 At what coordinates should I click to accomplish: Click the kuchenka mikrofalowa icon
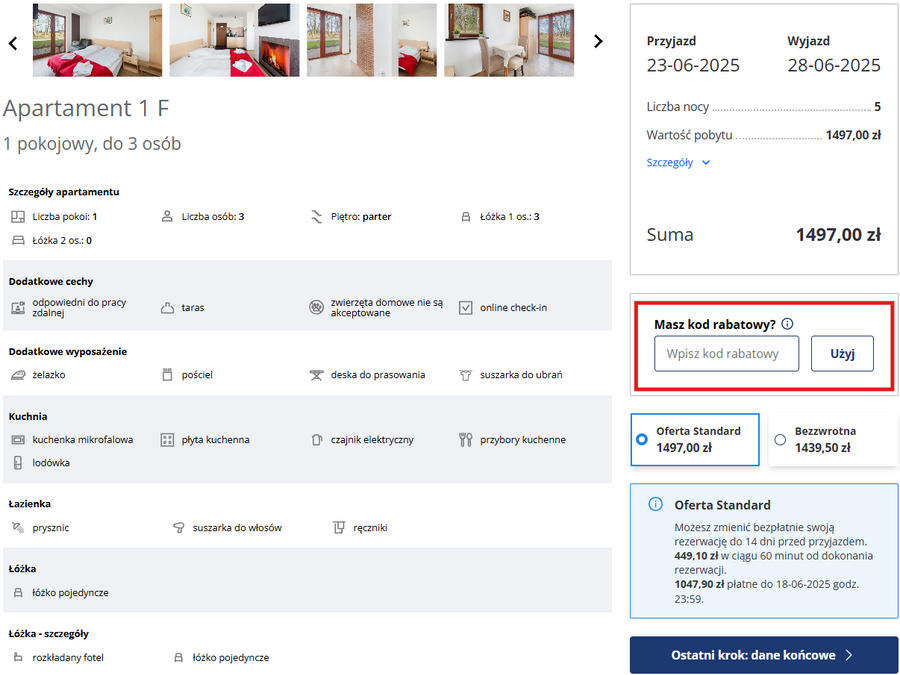tap(17, 440)
